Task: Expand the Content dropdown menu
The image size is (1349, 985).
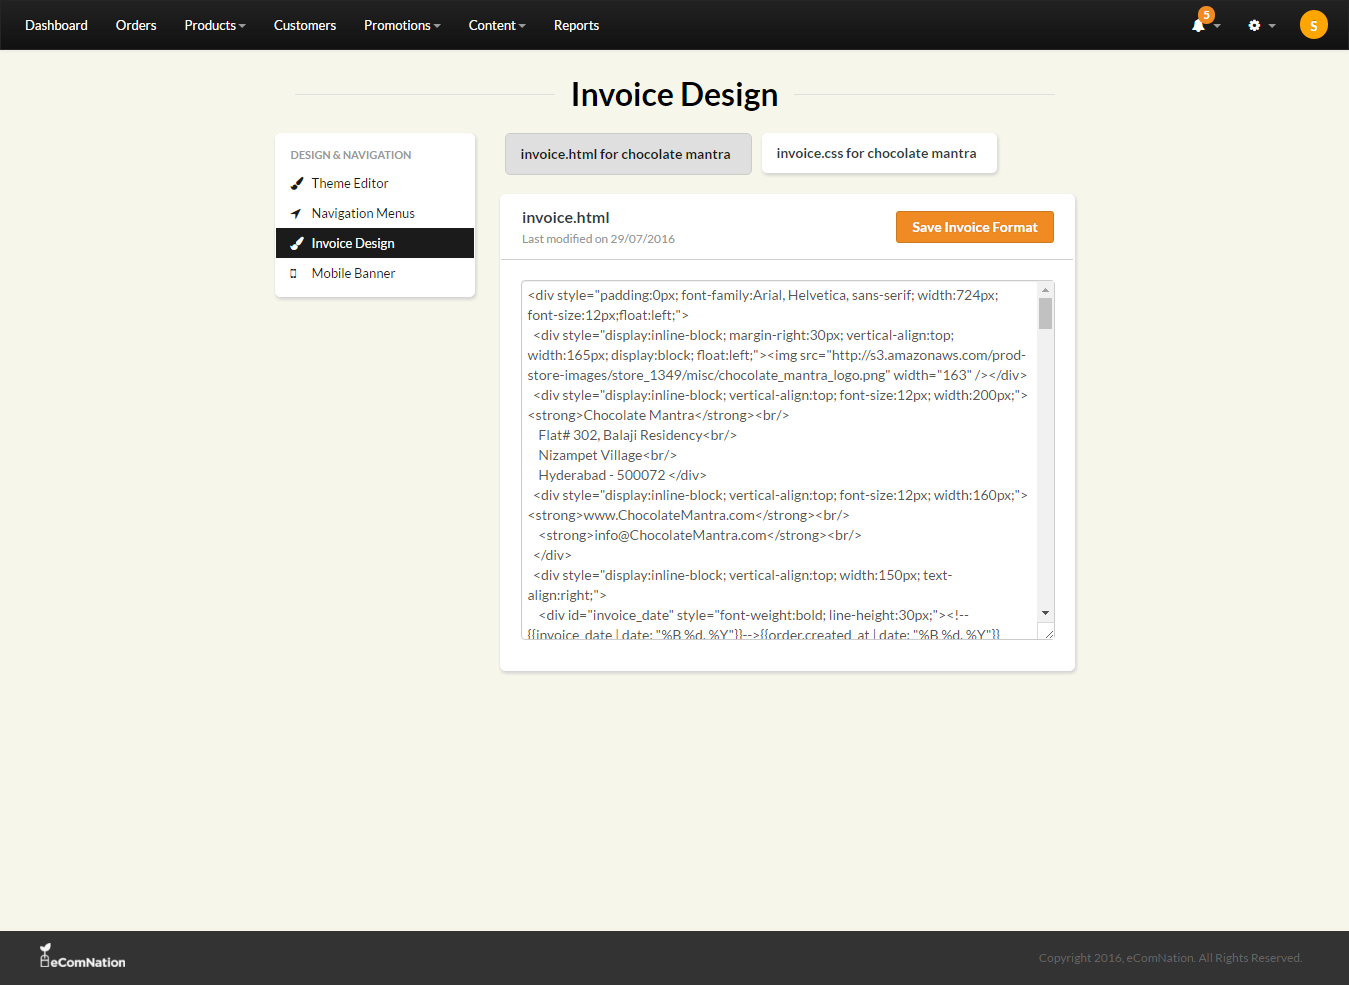Action: click(x=497, y=25)
